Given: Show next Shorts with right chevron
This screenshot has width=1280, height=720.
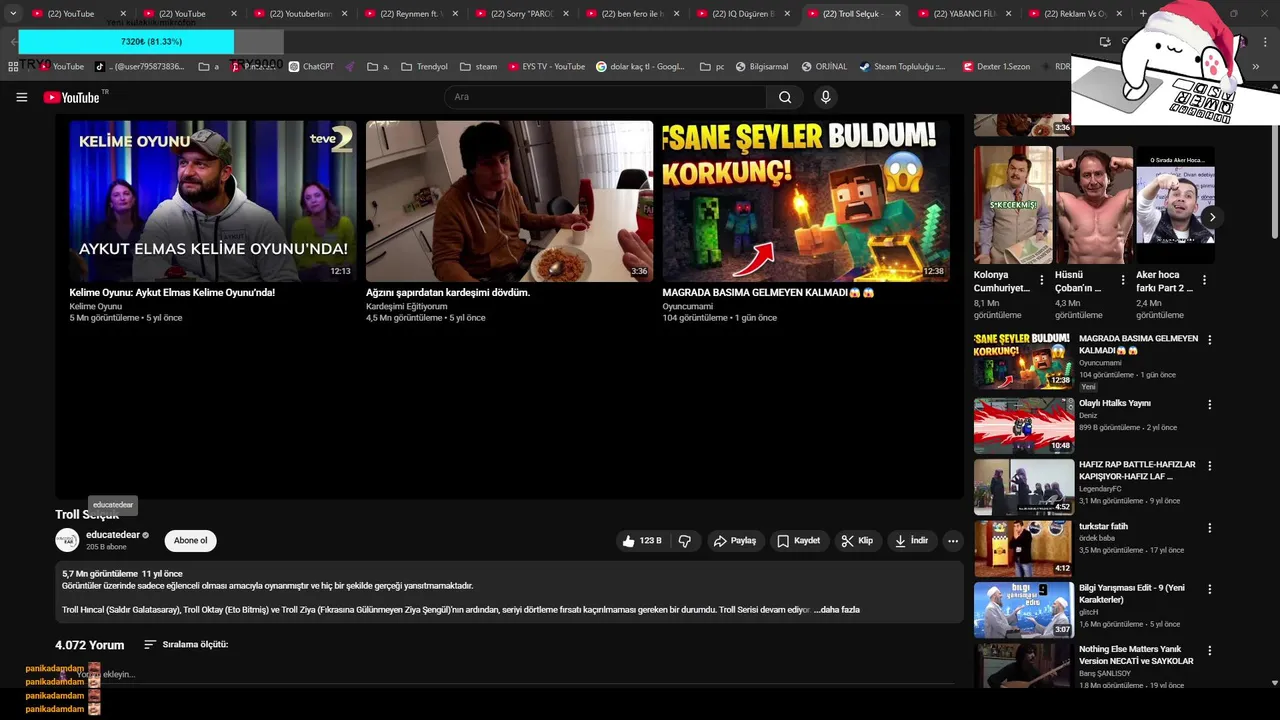Looking at the screenshot, I should tap(1212, 217).
